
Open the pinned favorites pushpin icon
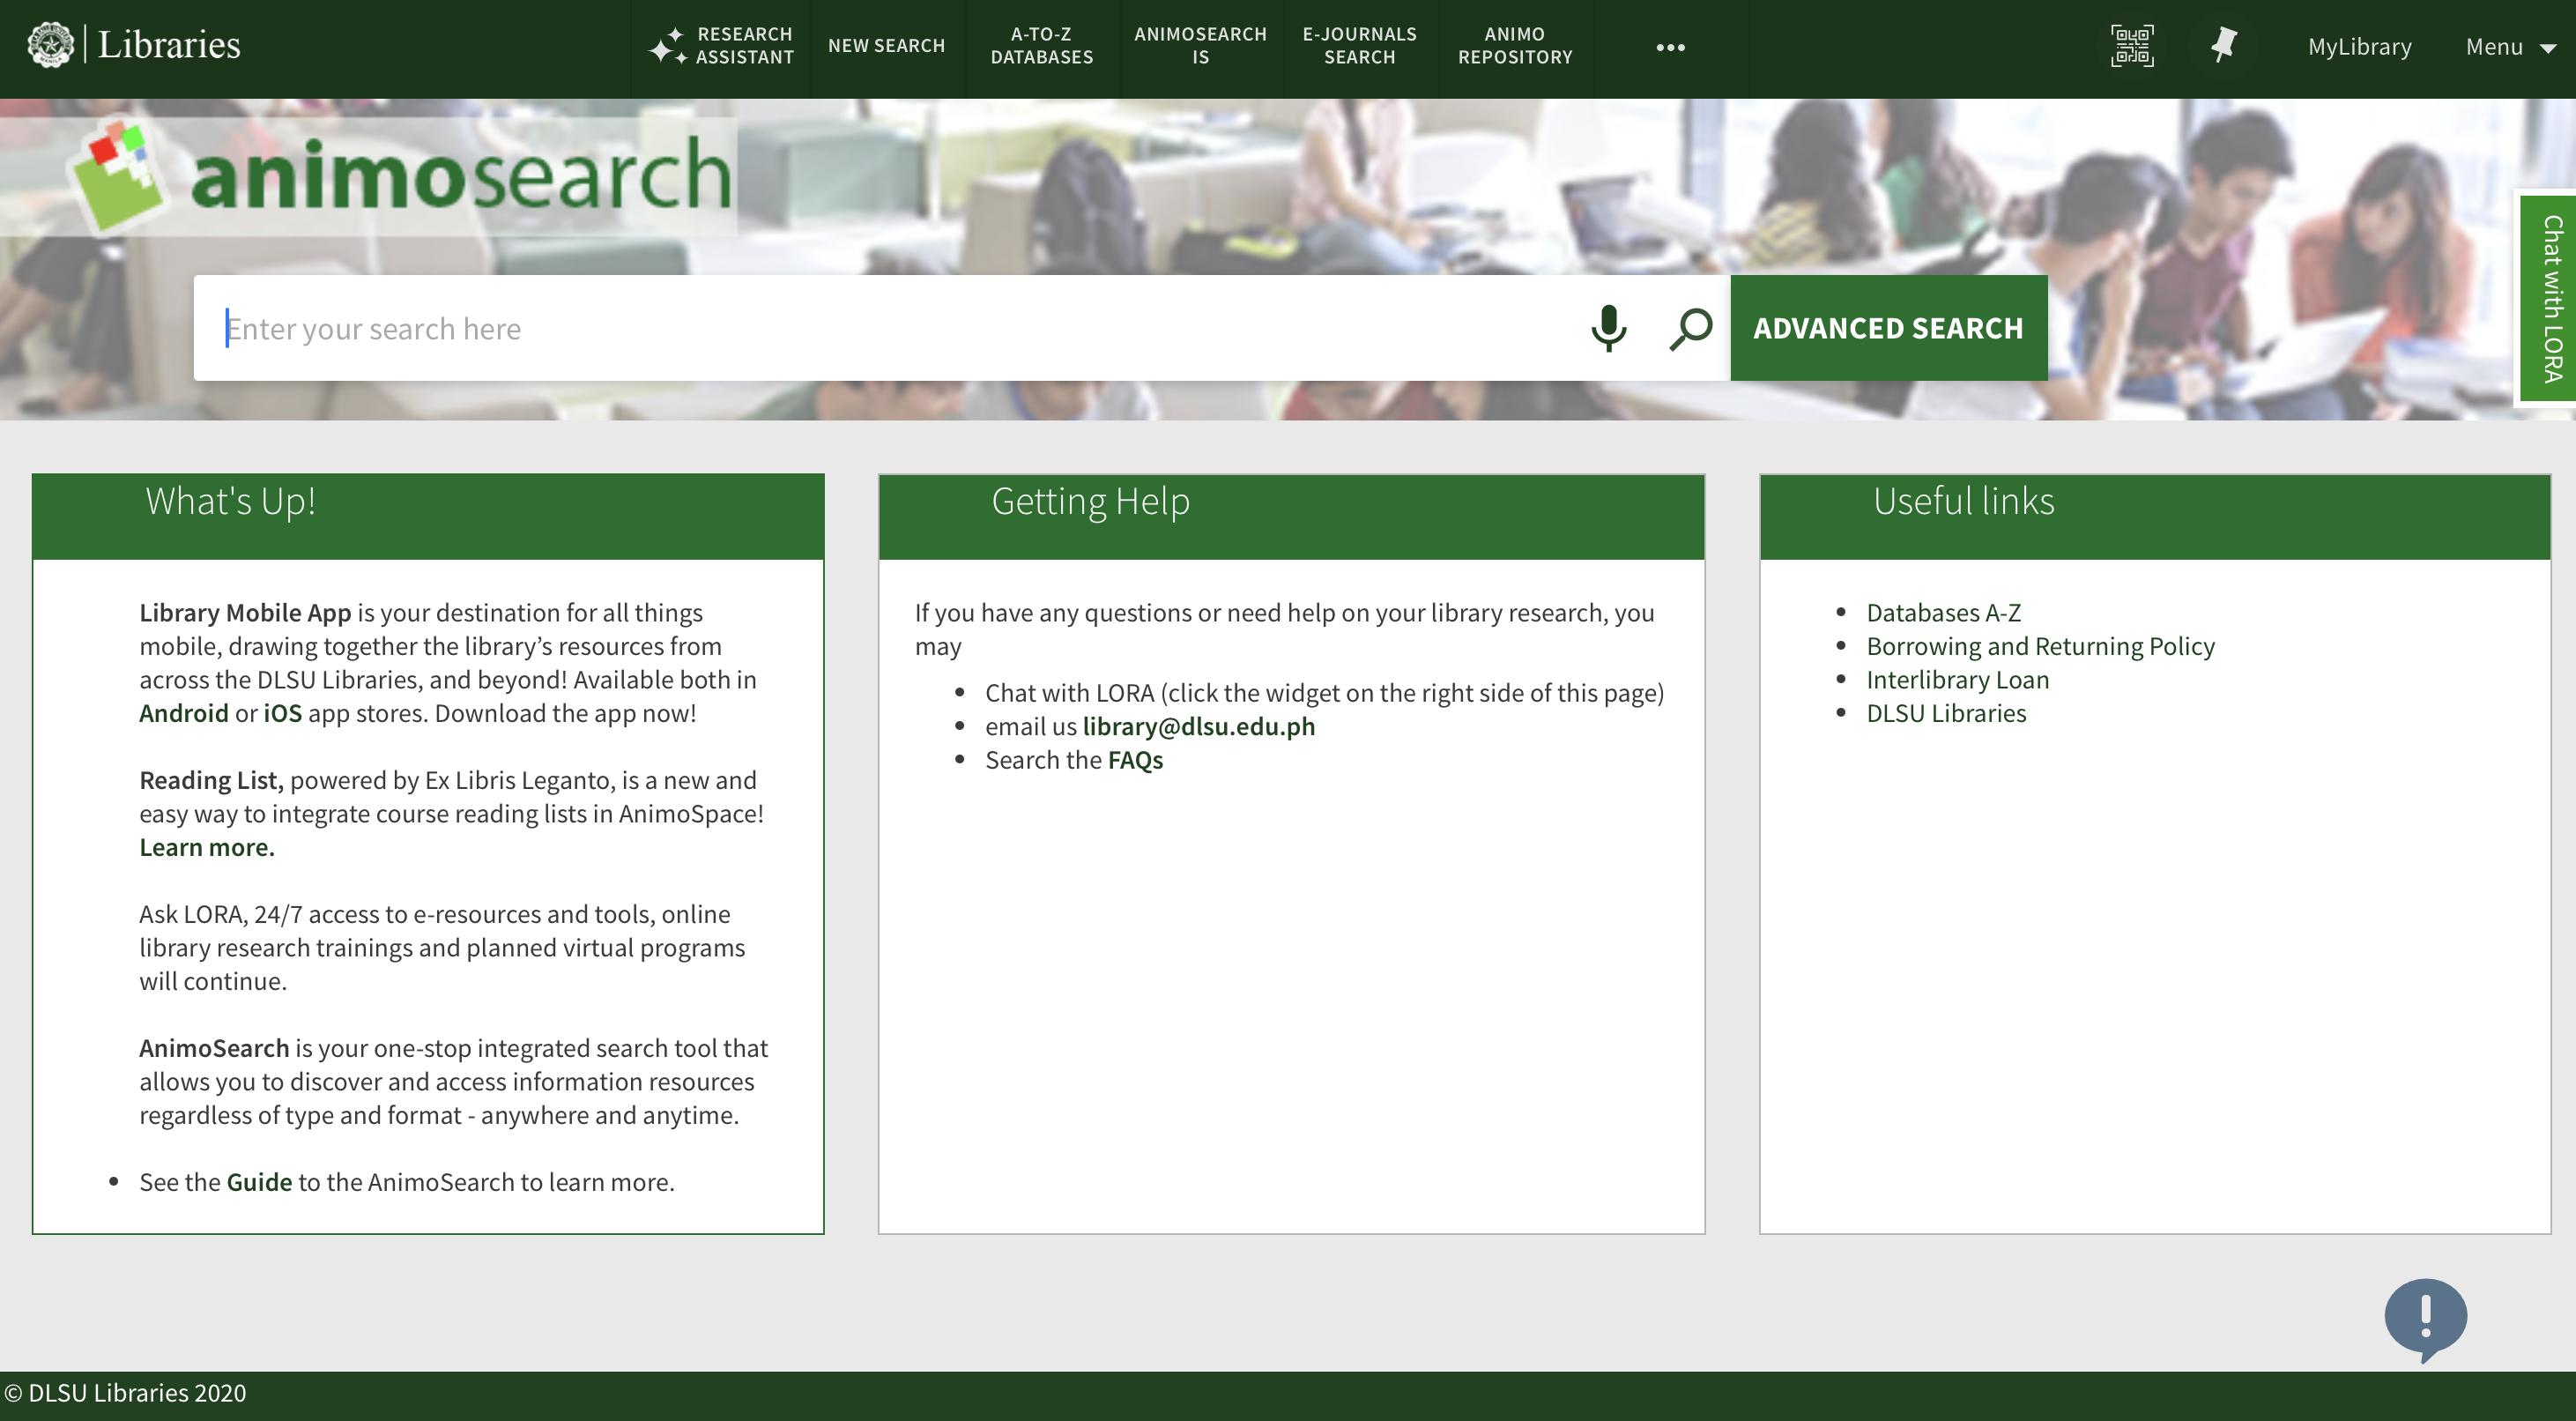2223,46
